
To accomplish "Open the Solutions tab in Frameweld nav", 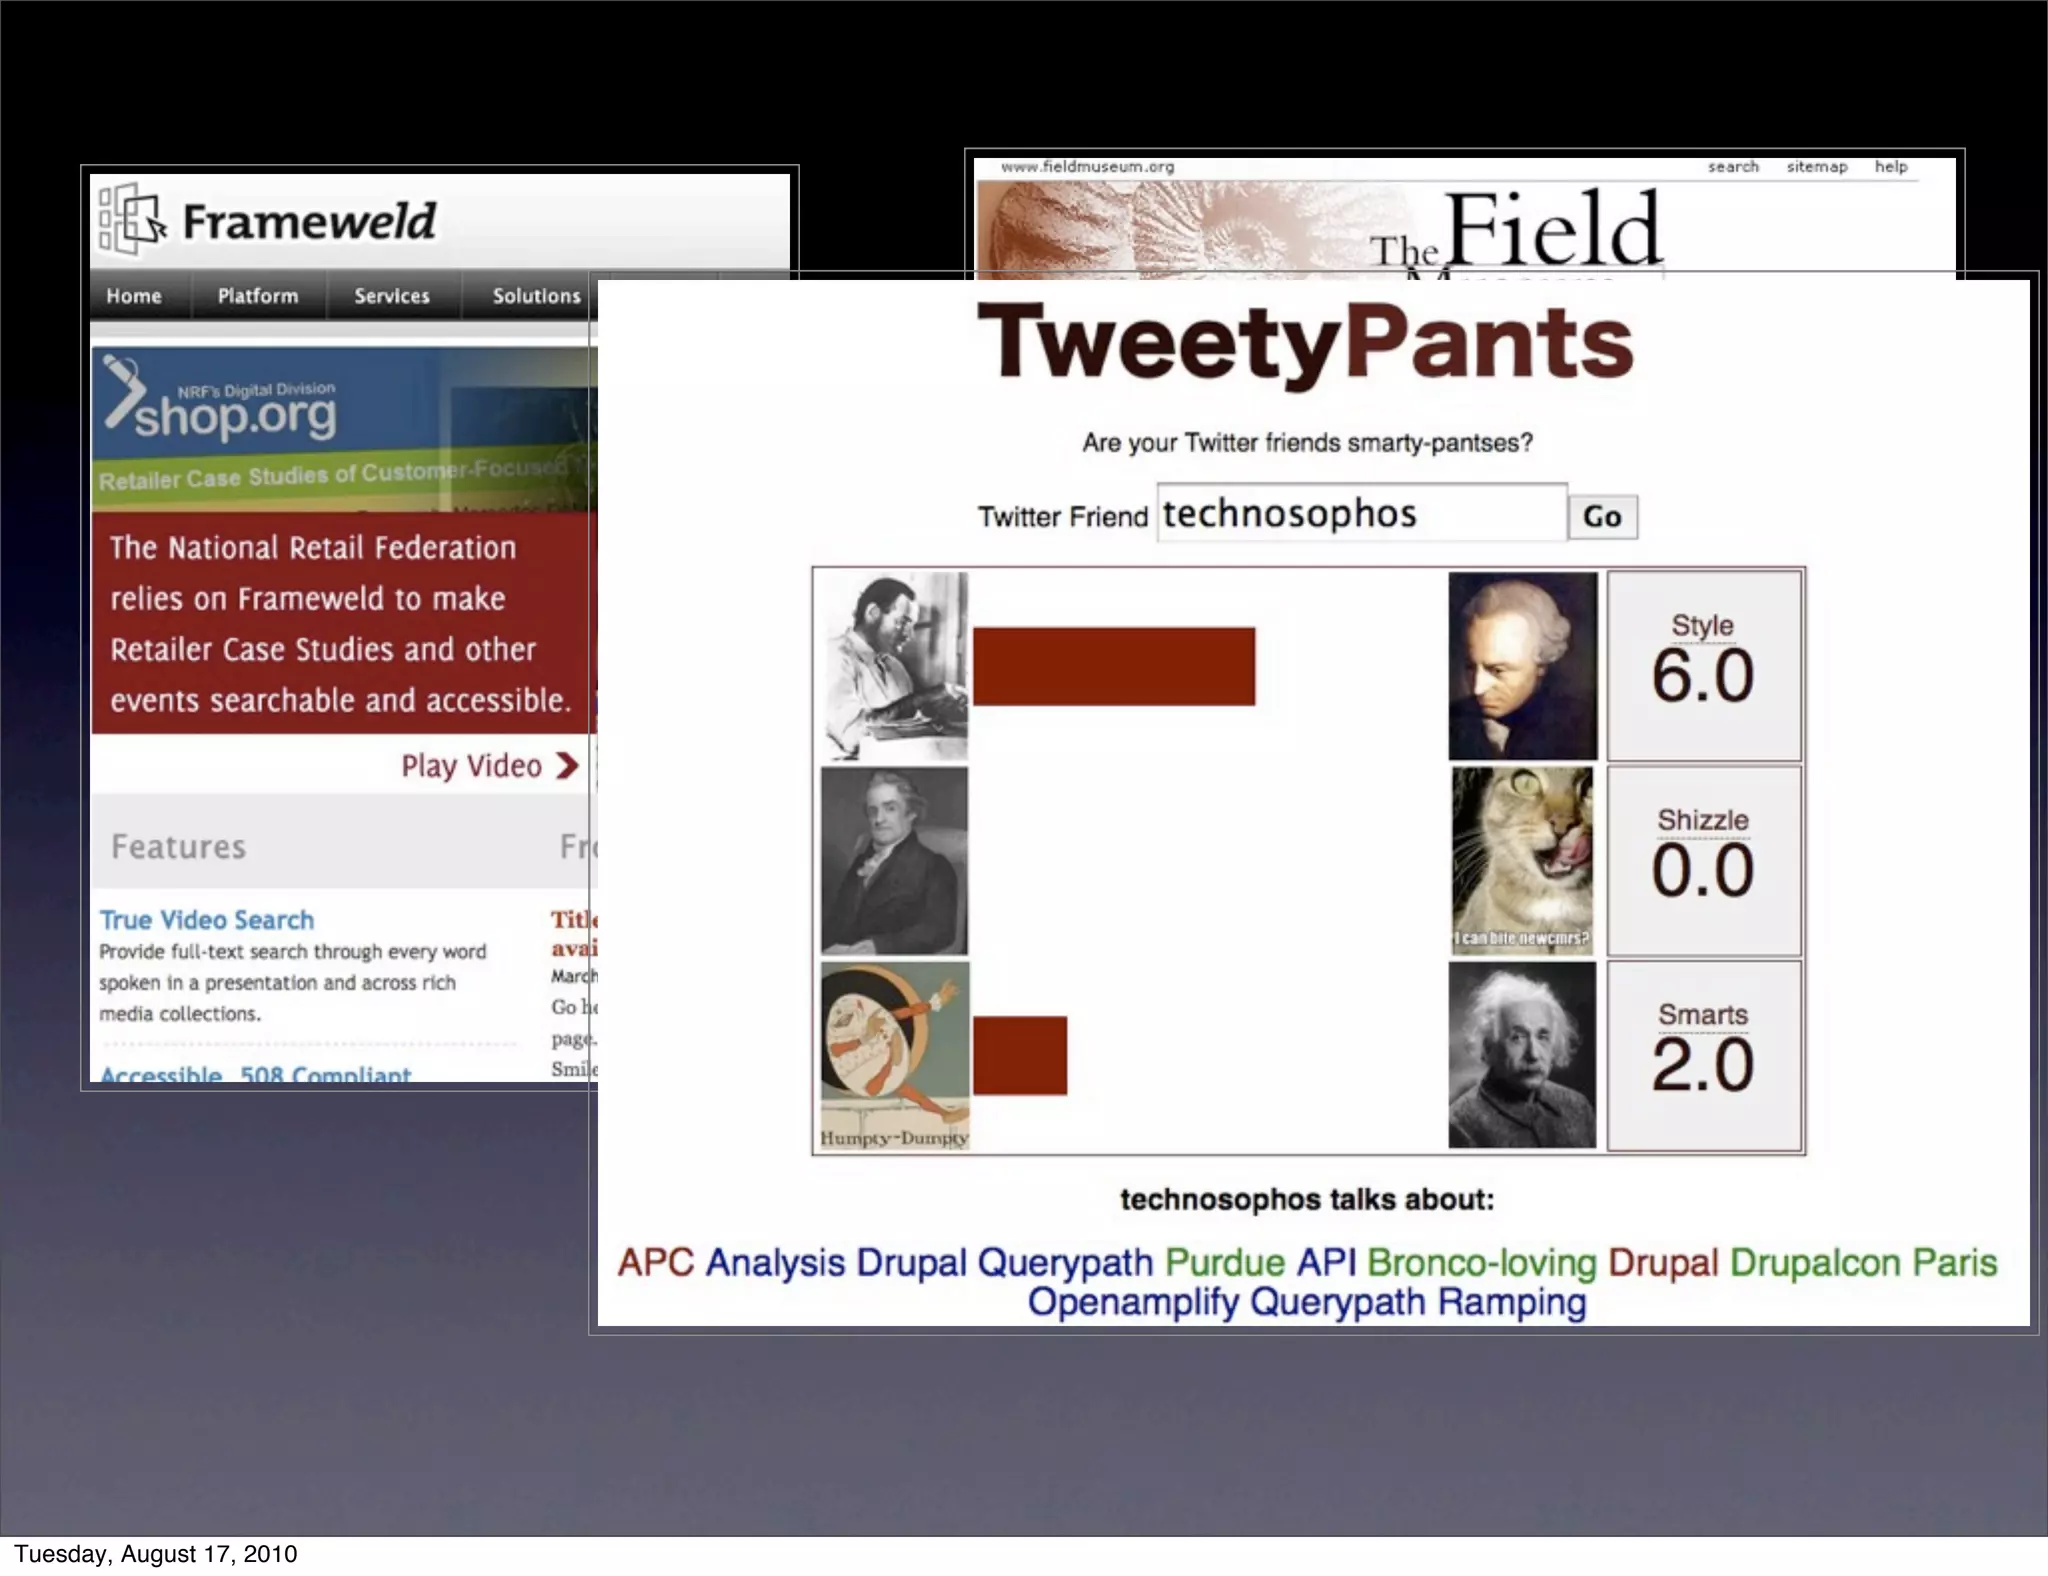I will pos(535,296).
